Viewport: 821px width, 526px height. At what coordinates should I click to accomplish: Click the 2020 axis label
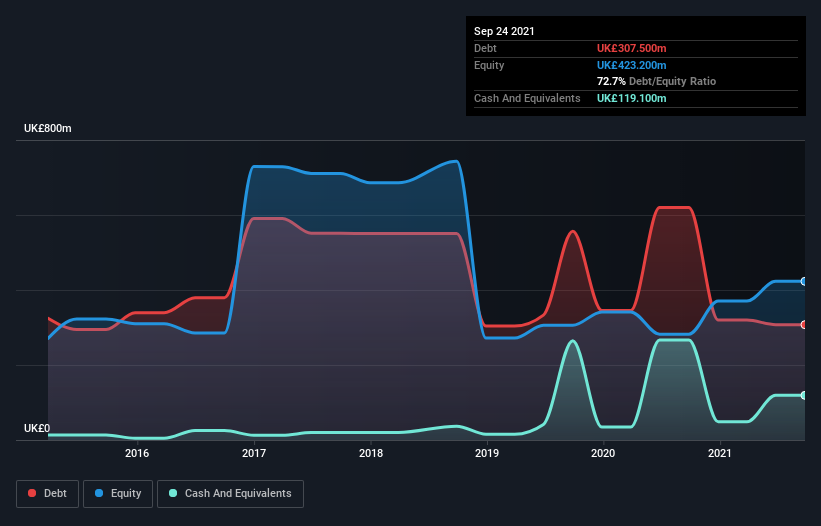tap(603, 453)
